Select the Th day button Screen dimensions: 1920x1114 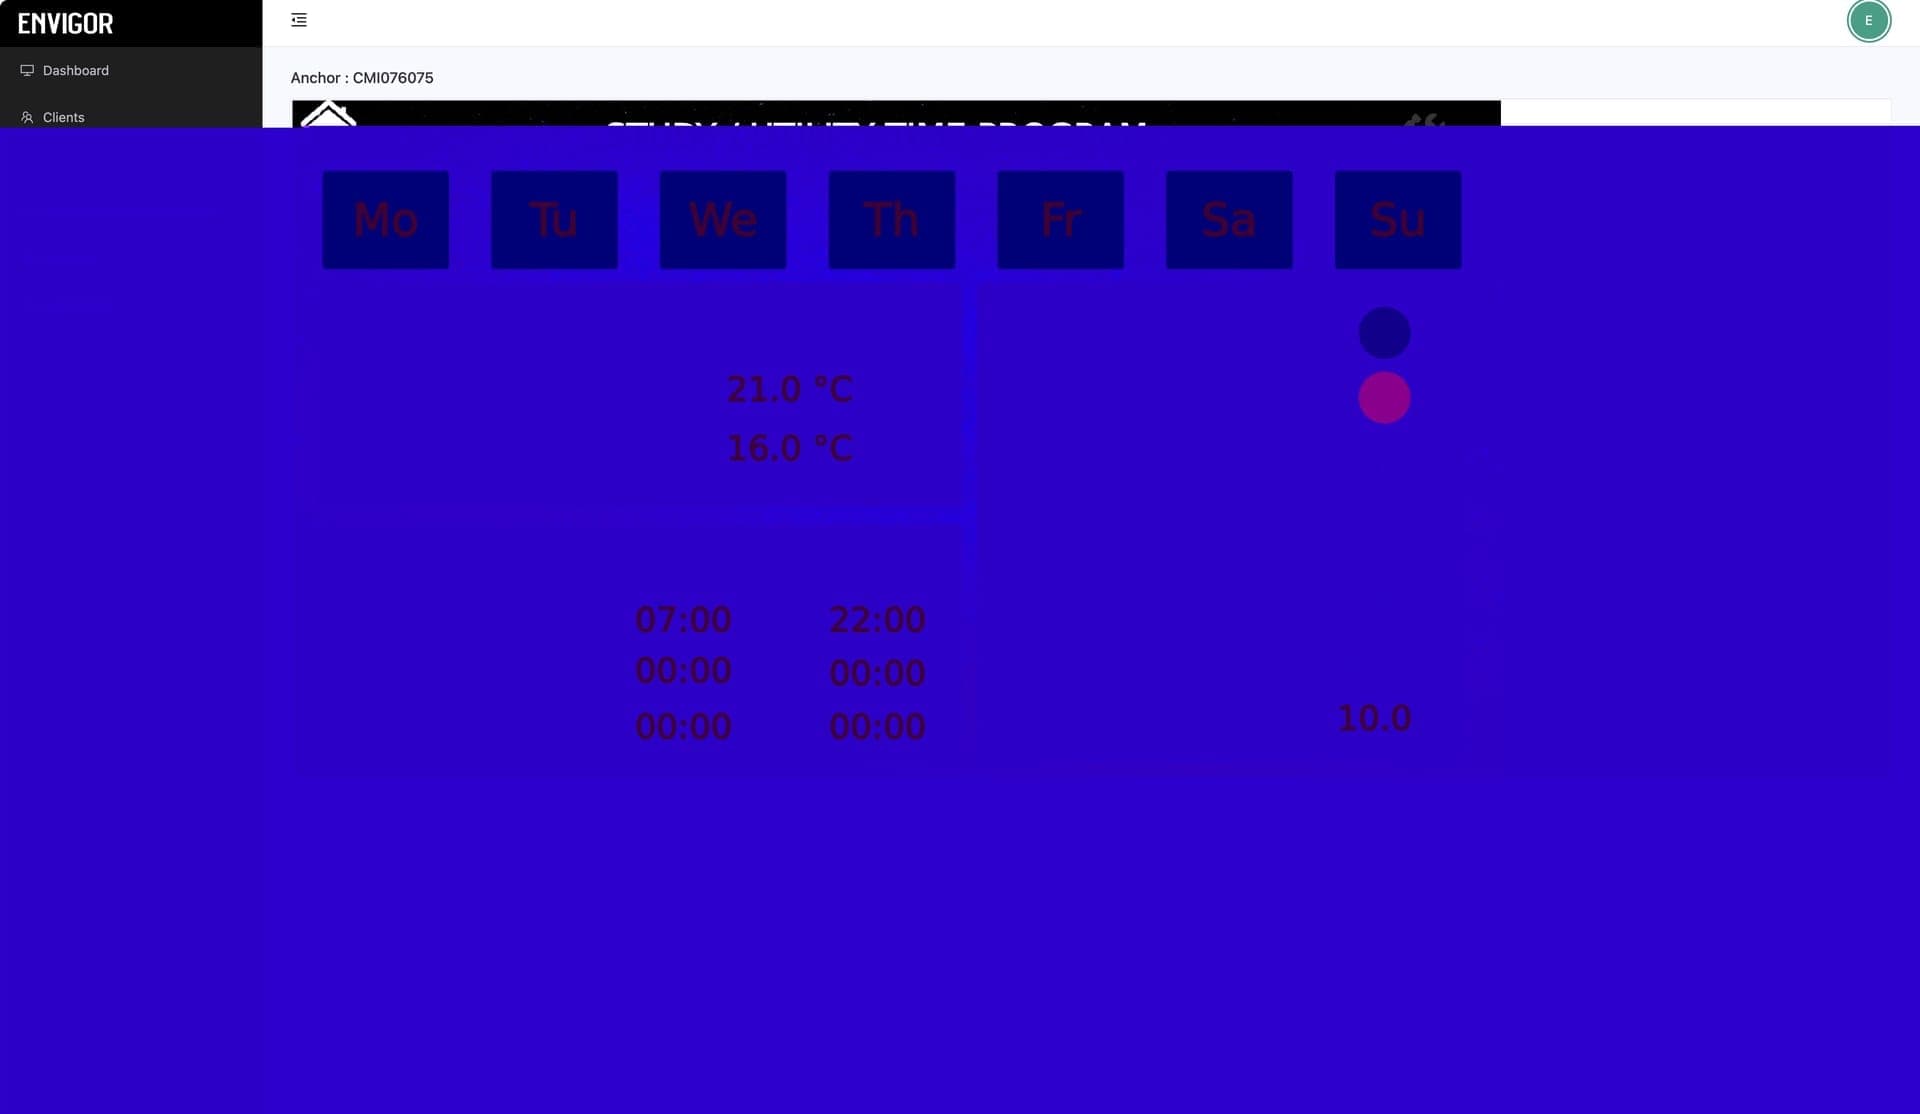pyautogui.click(x=892, y=219)
